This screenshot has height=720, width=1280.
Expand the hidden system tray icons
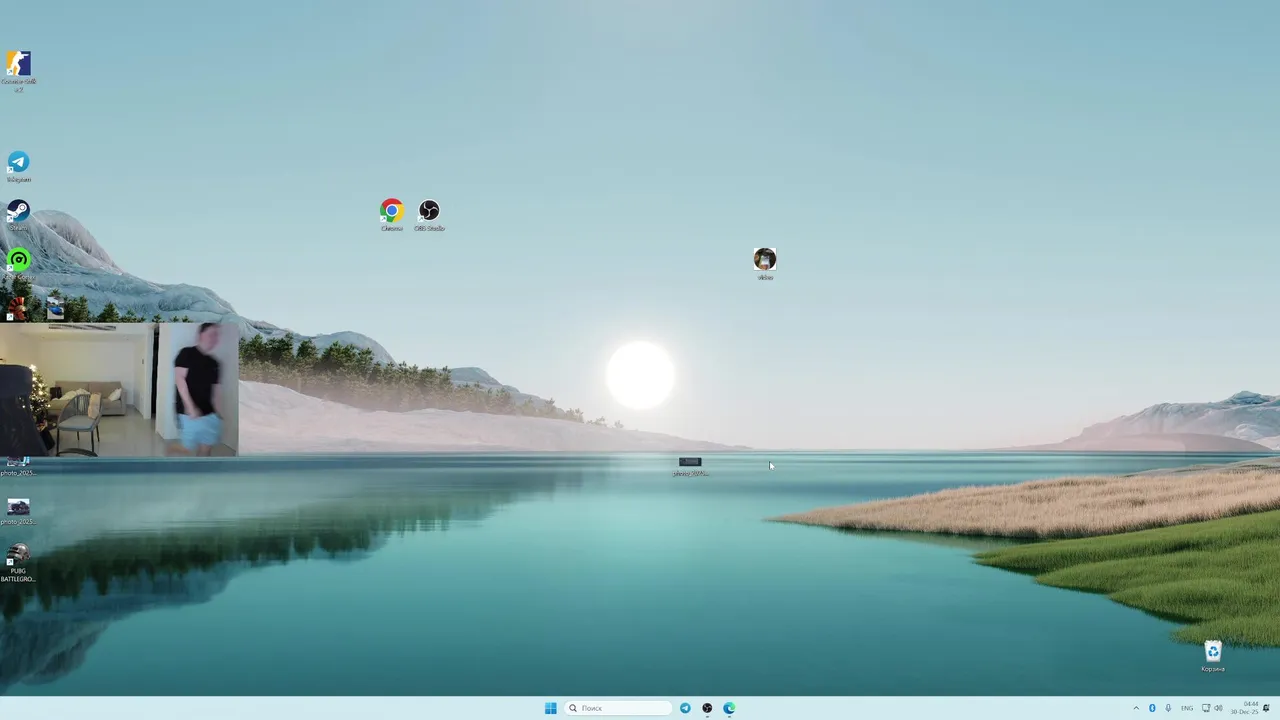(x=1136, y=708)
